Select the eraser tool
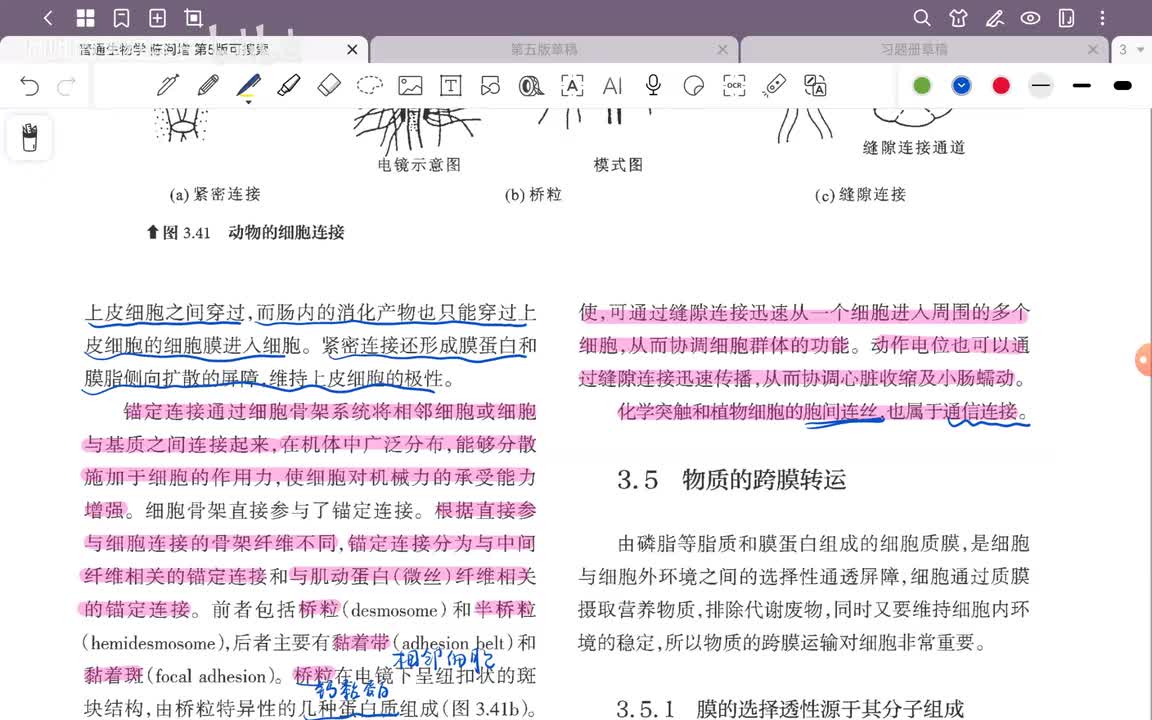The width and height of the screenshot is (1152, 720). [x=329, y=85]
